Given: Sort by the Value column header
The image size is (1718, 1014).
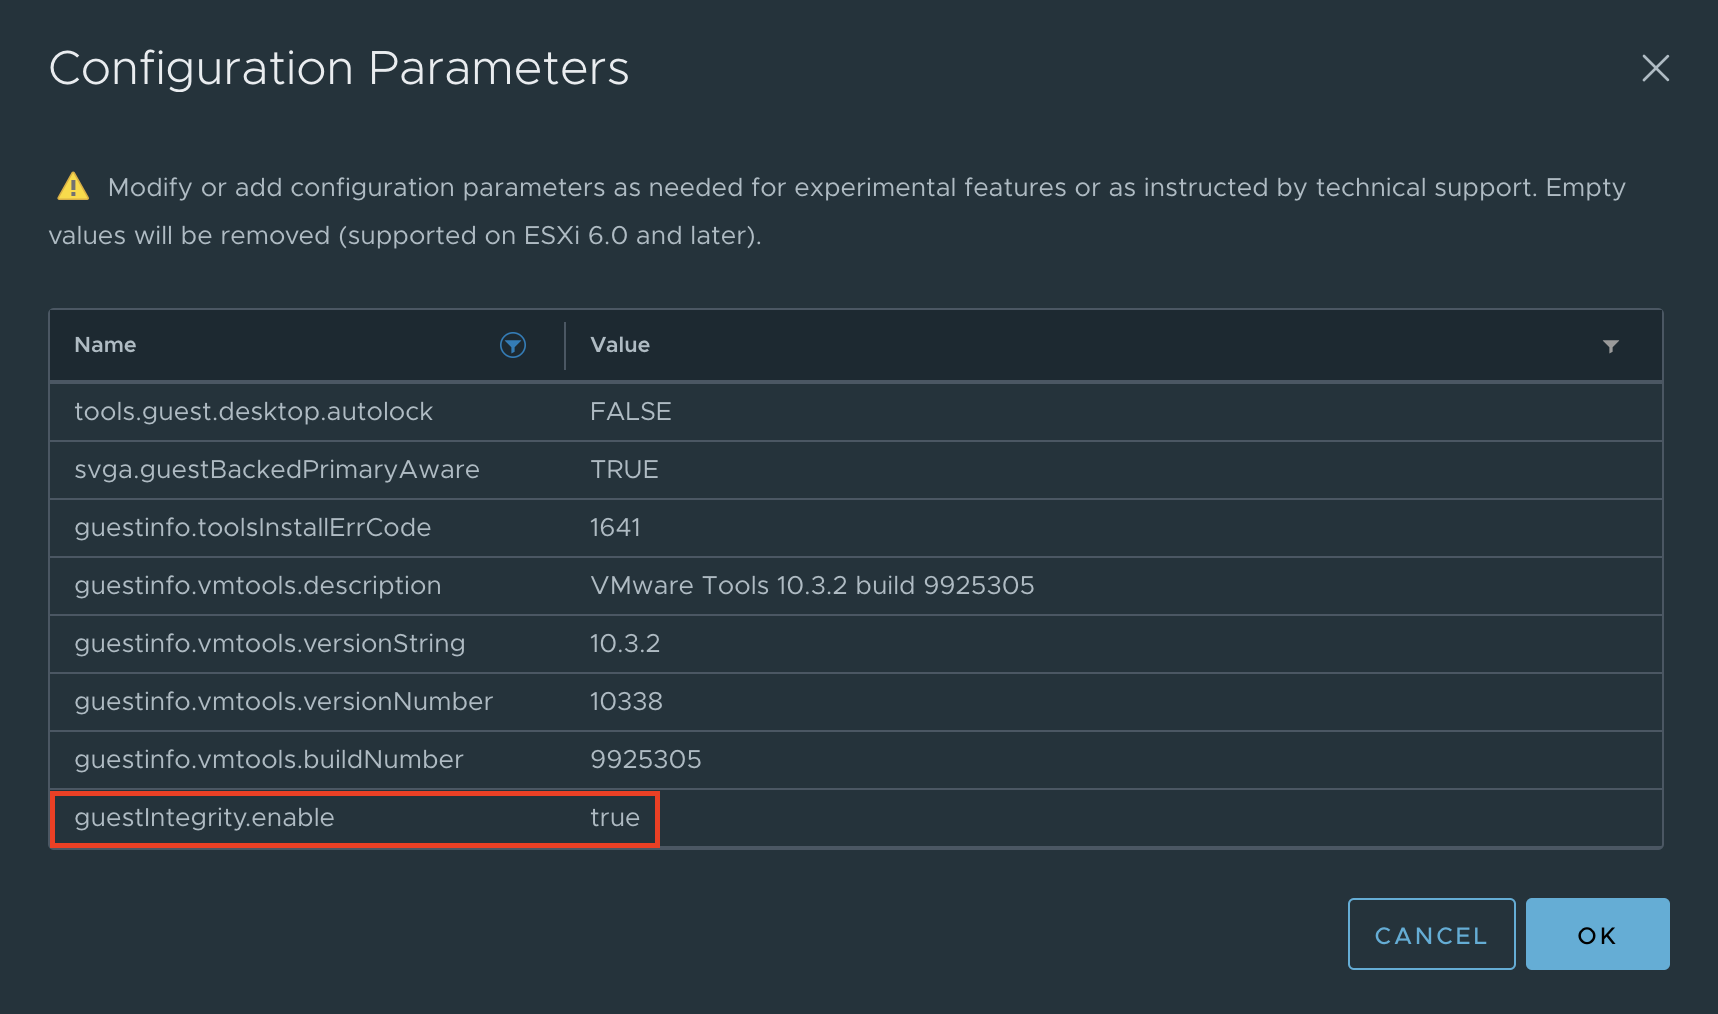Looking at the screenshot, I should pyautogui.click(x=620, y=345).
